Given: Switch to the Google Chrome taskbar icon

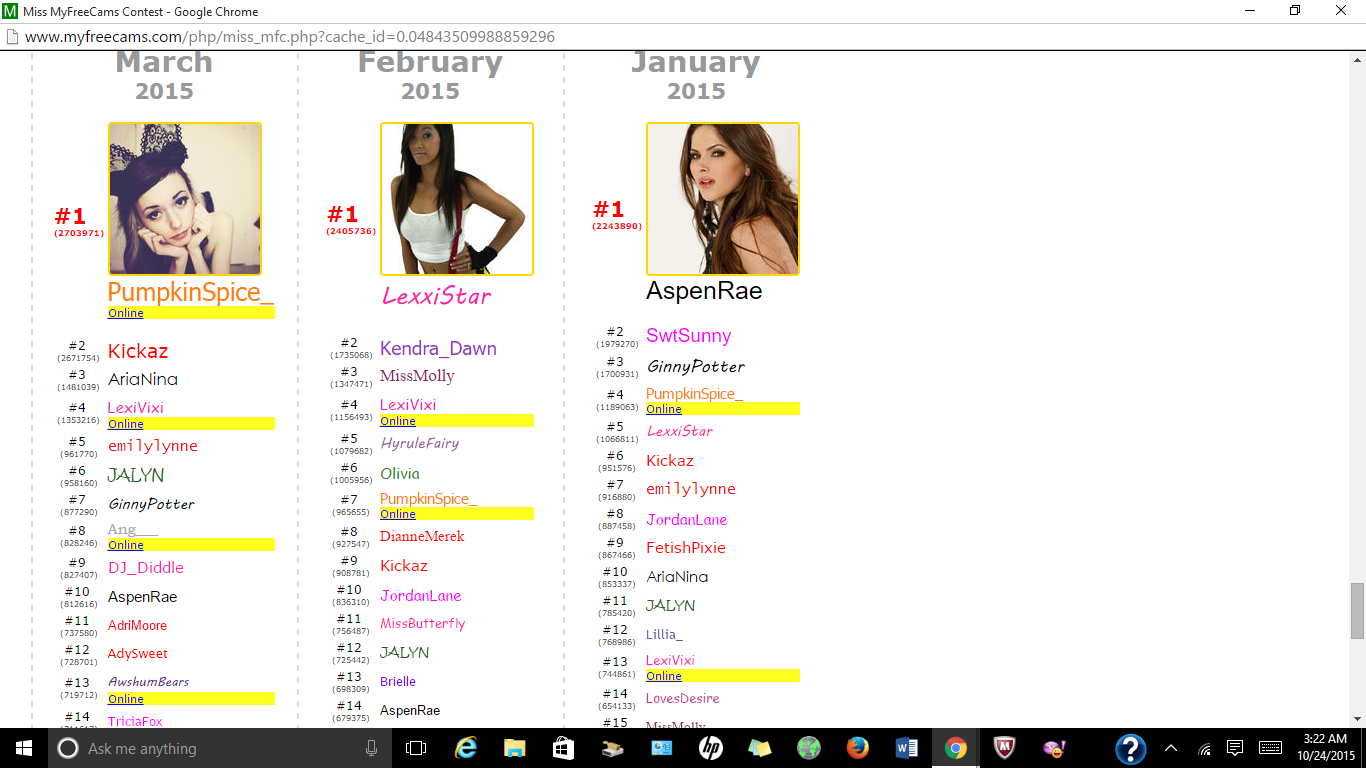Looking at the screenshot, I should pyautogui.click(x=956, y=748).
